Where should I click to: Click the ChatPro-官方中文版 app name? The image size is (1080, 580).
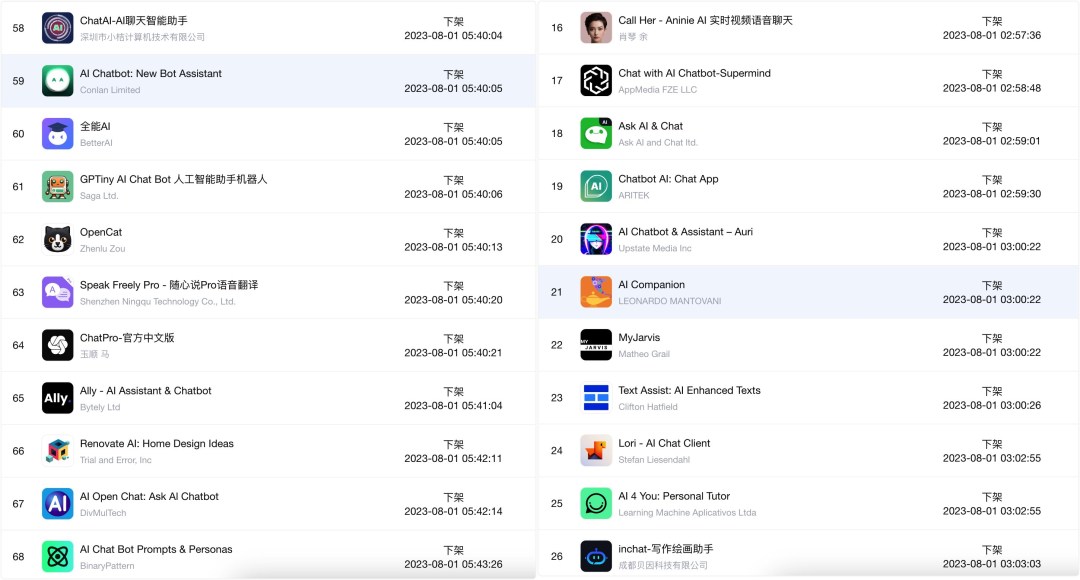click(127, 338)
